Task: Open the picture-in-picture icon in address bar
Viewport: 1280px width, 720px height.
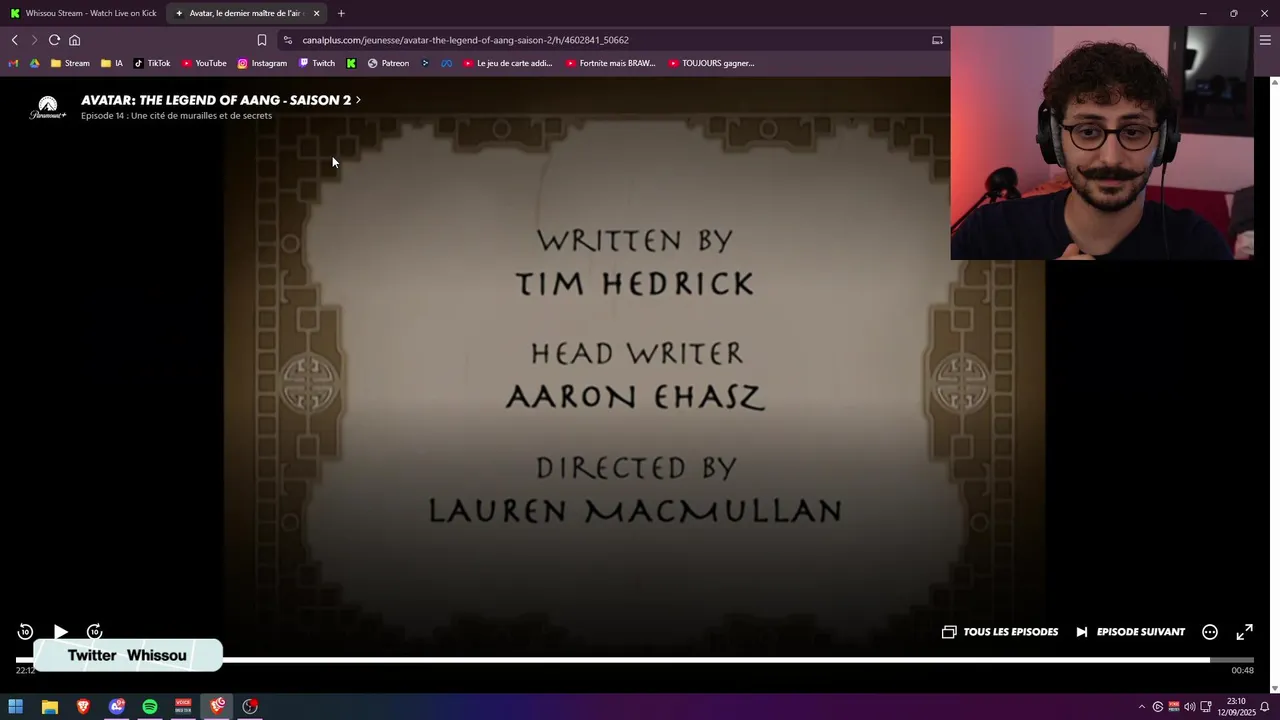Action: click(x=937, y=40)
